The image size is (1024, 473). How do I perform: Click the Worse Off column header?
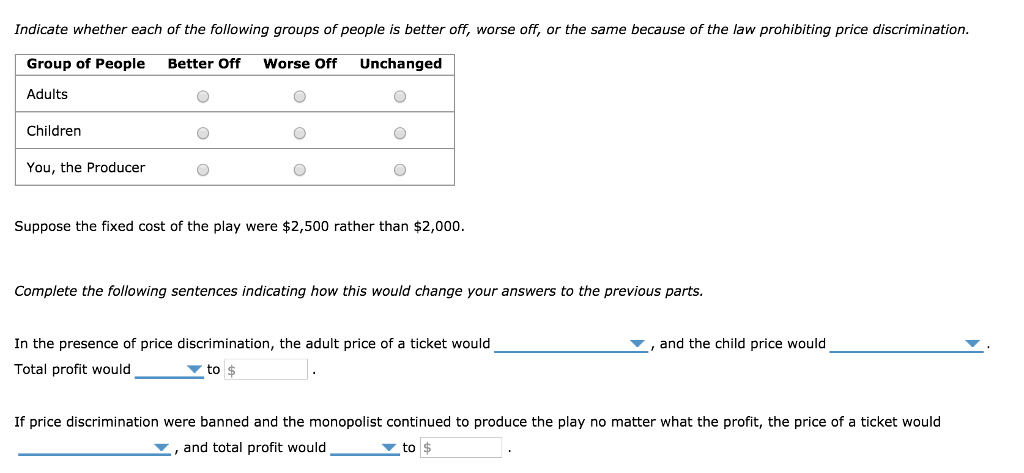tap(300, 64)
